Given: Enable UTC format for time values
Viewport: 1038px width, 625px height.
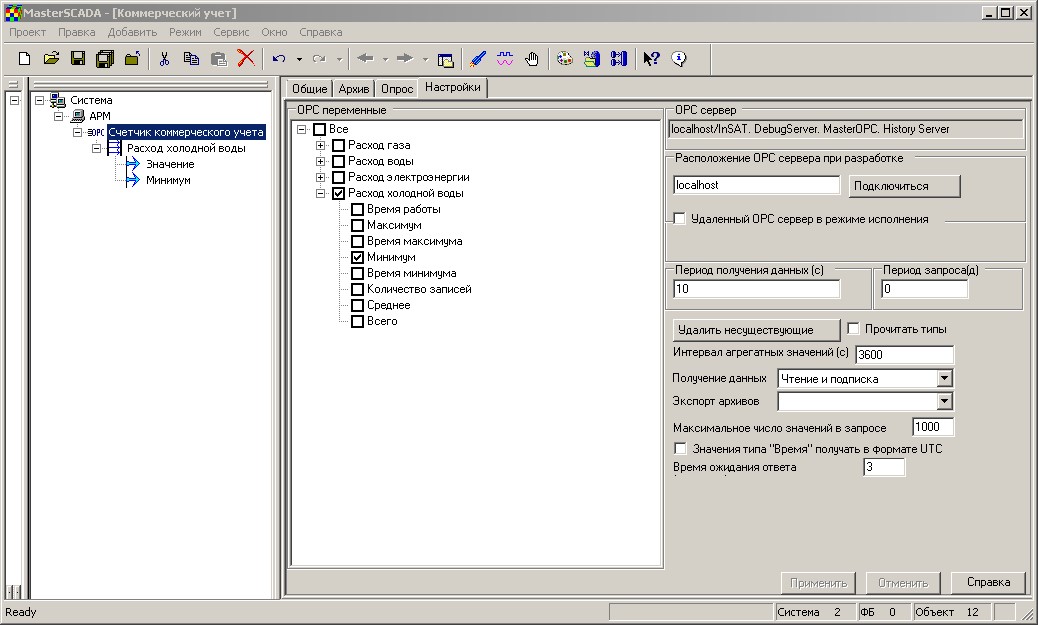Looking at the screenshot, I should point(680,448).
